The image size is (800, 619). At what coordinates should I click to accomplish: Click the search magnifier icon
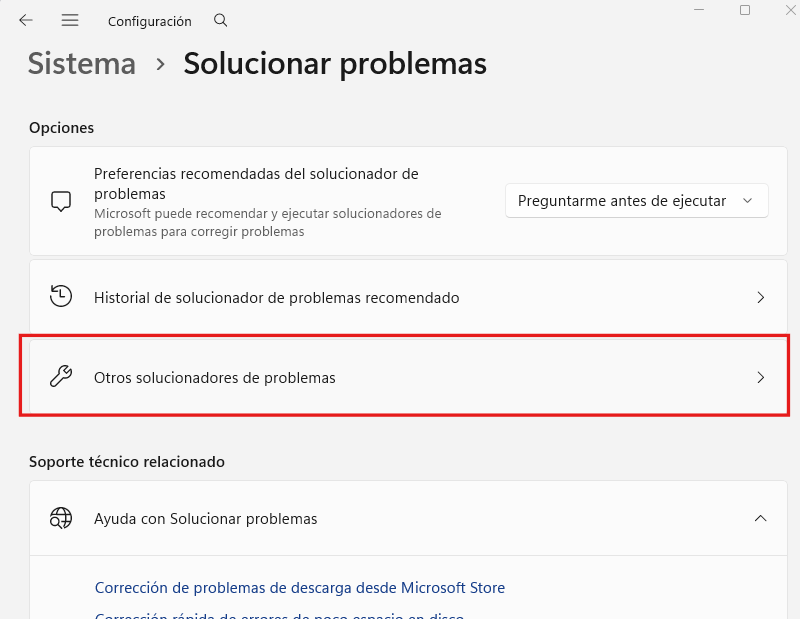(x=220, y=20)
